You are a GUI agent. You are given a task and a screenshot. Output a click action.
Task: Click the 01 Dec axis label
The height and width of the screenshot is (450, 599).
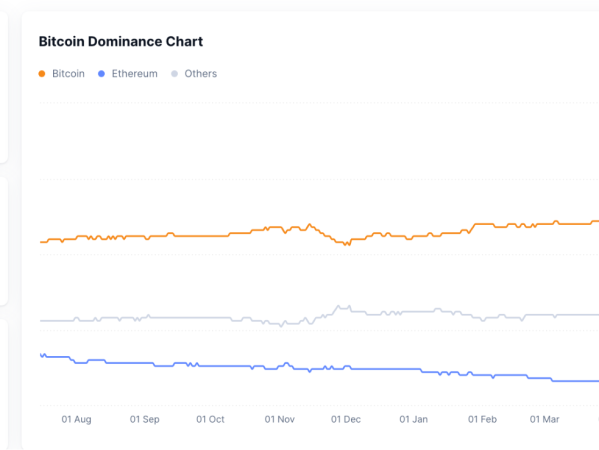coord(346,419)
